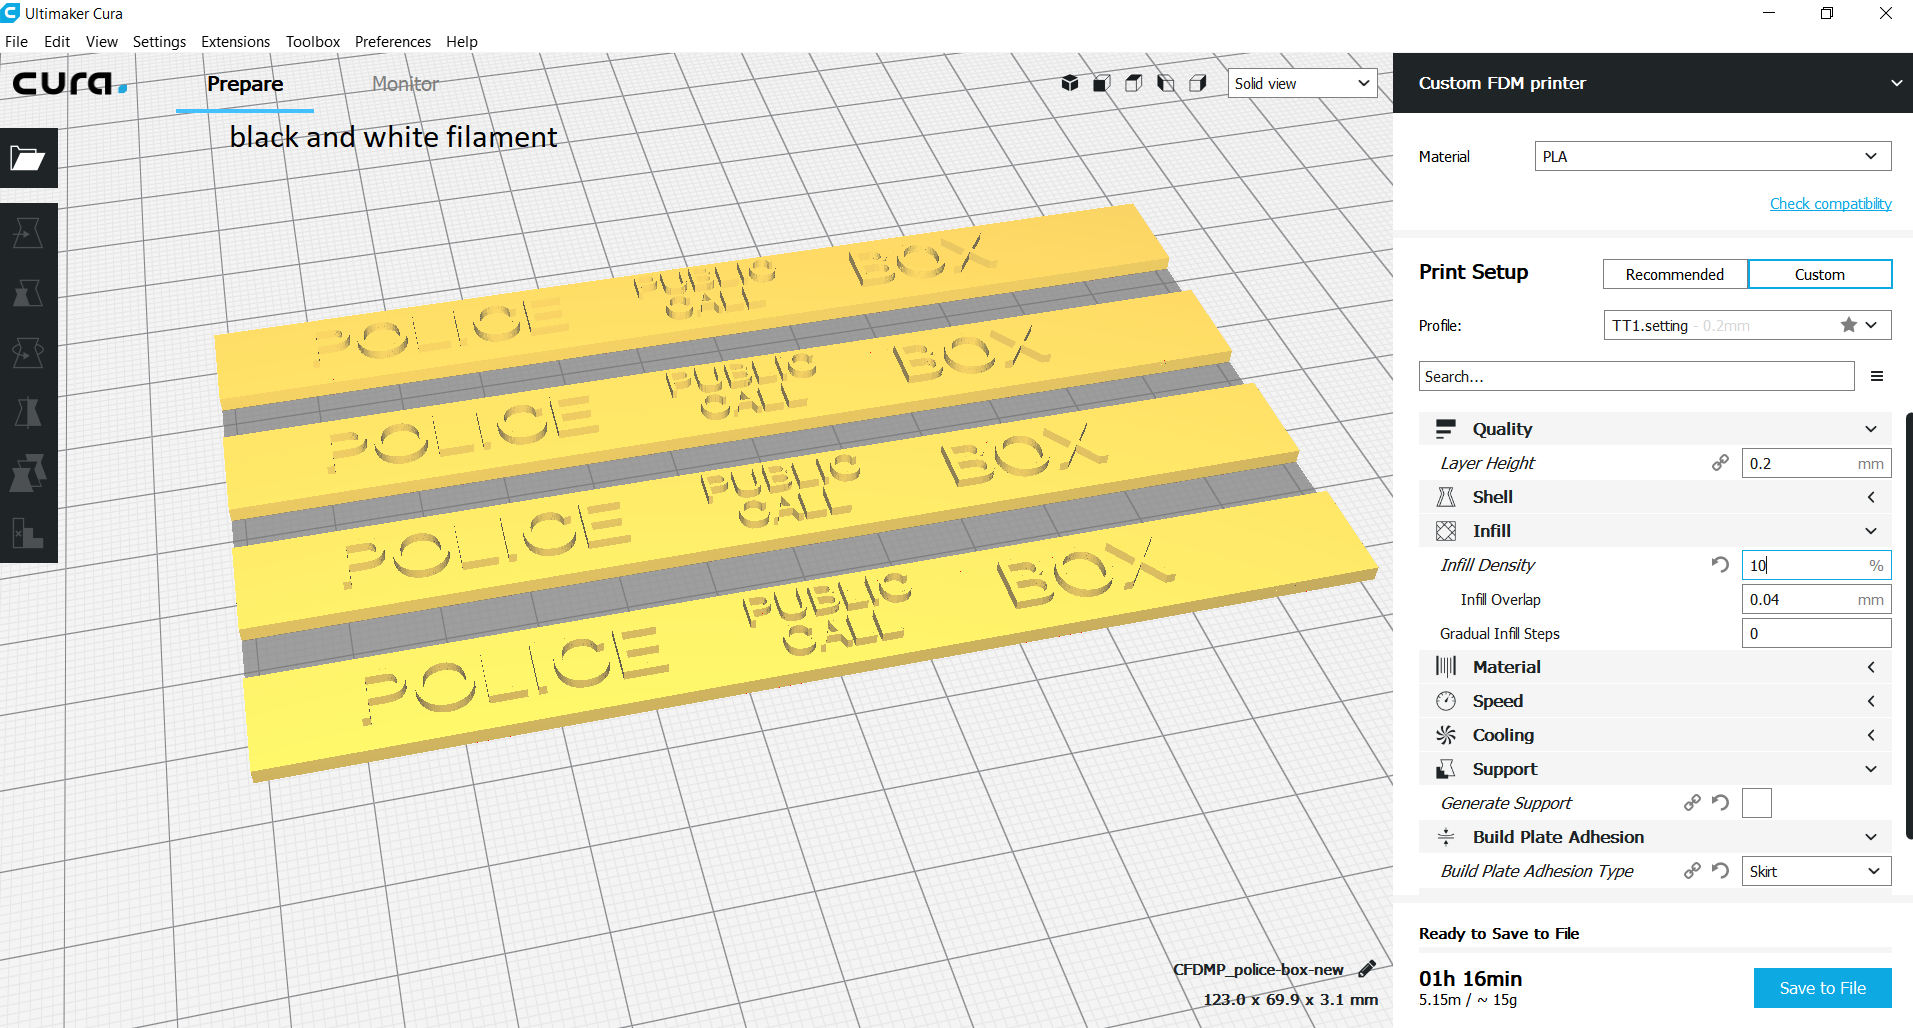The width and height of the screenshot is (1913, 1028).
Task: Switch to the Monitor tab
Action: 405,84
